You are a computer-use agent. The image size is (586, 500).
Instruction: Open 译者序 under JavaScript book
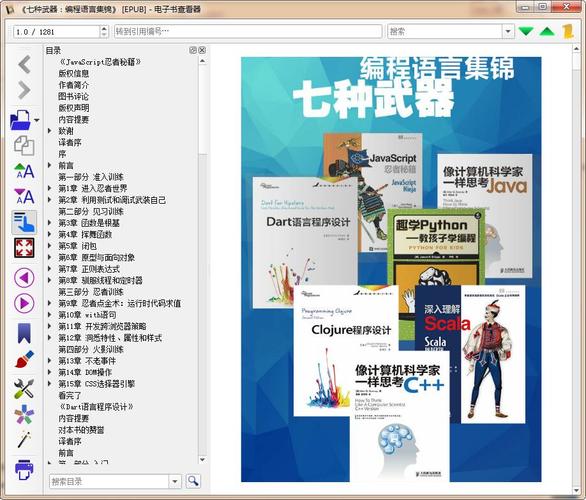tap(70, 142)
